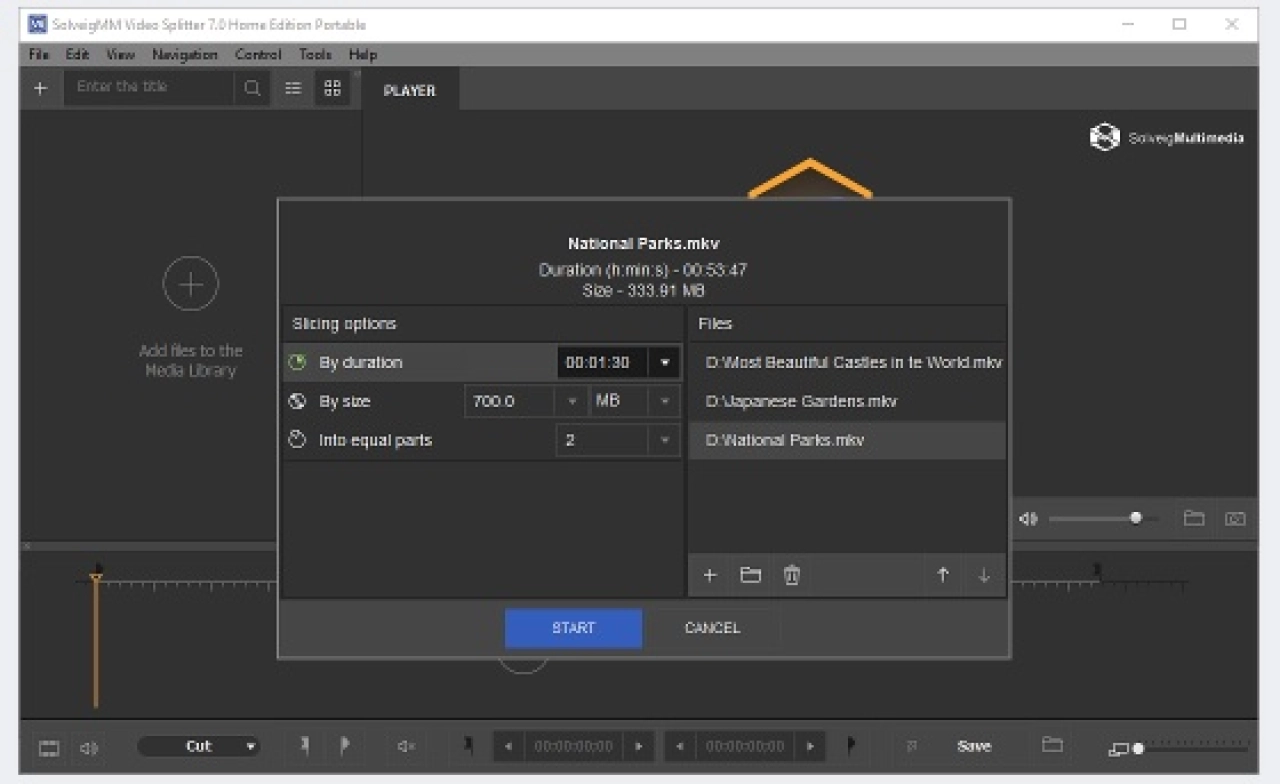Screen dimensions: 1280x784
Task: Click the Save button
Action: point(974,746)
